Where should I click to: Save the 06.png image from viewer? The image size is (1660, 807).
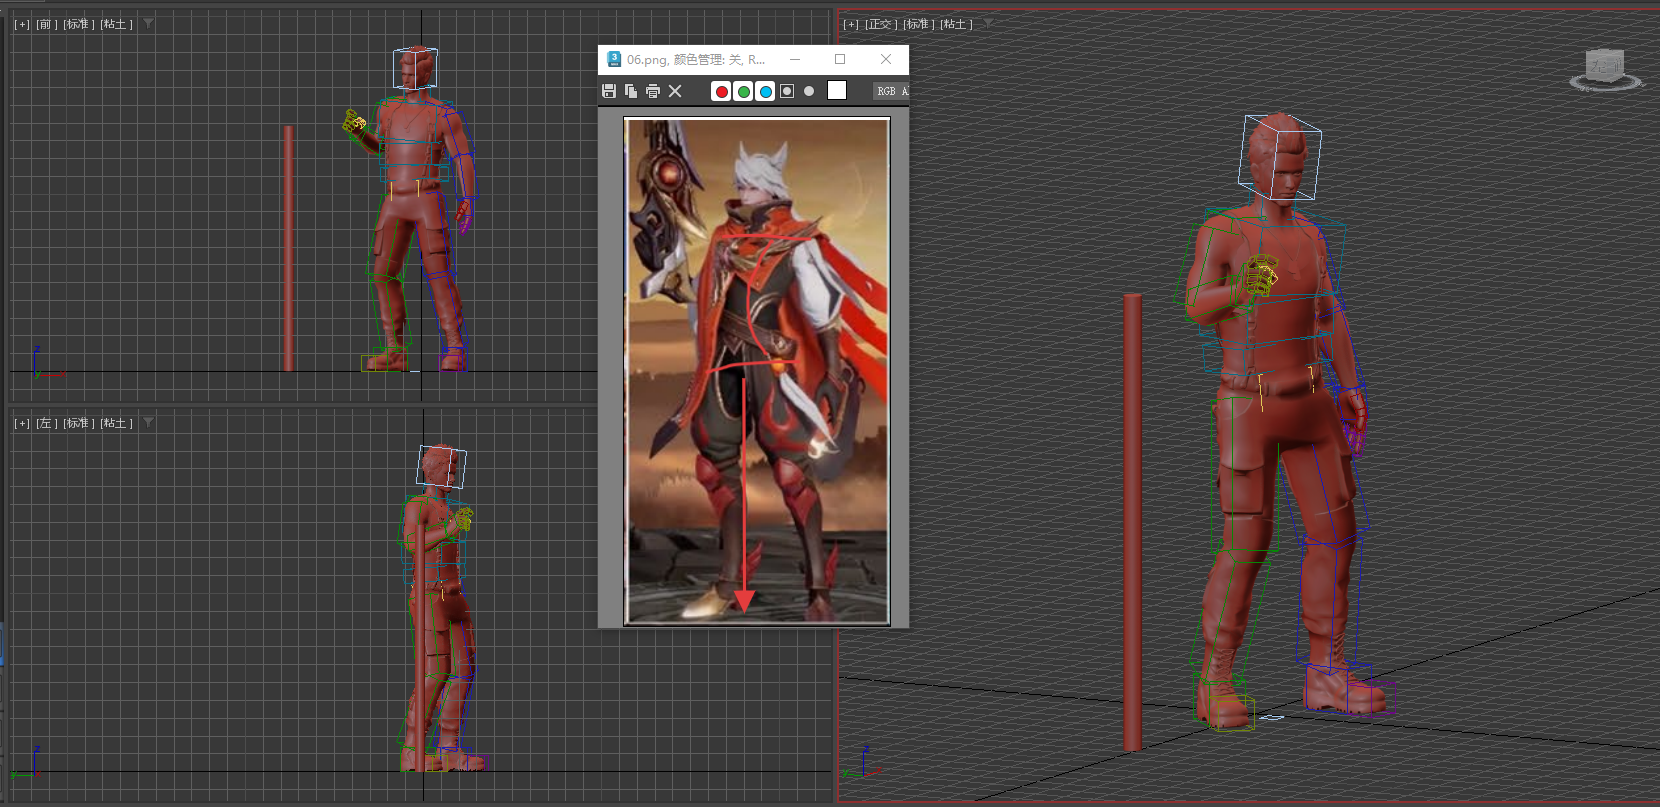(609, 91)
